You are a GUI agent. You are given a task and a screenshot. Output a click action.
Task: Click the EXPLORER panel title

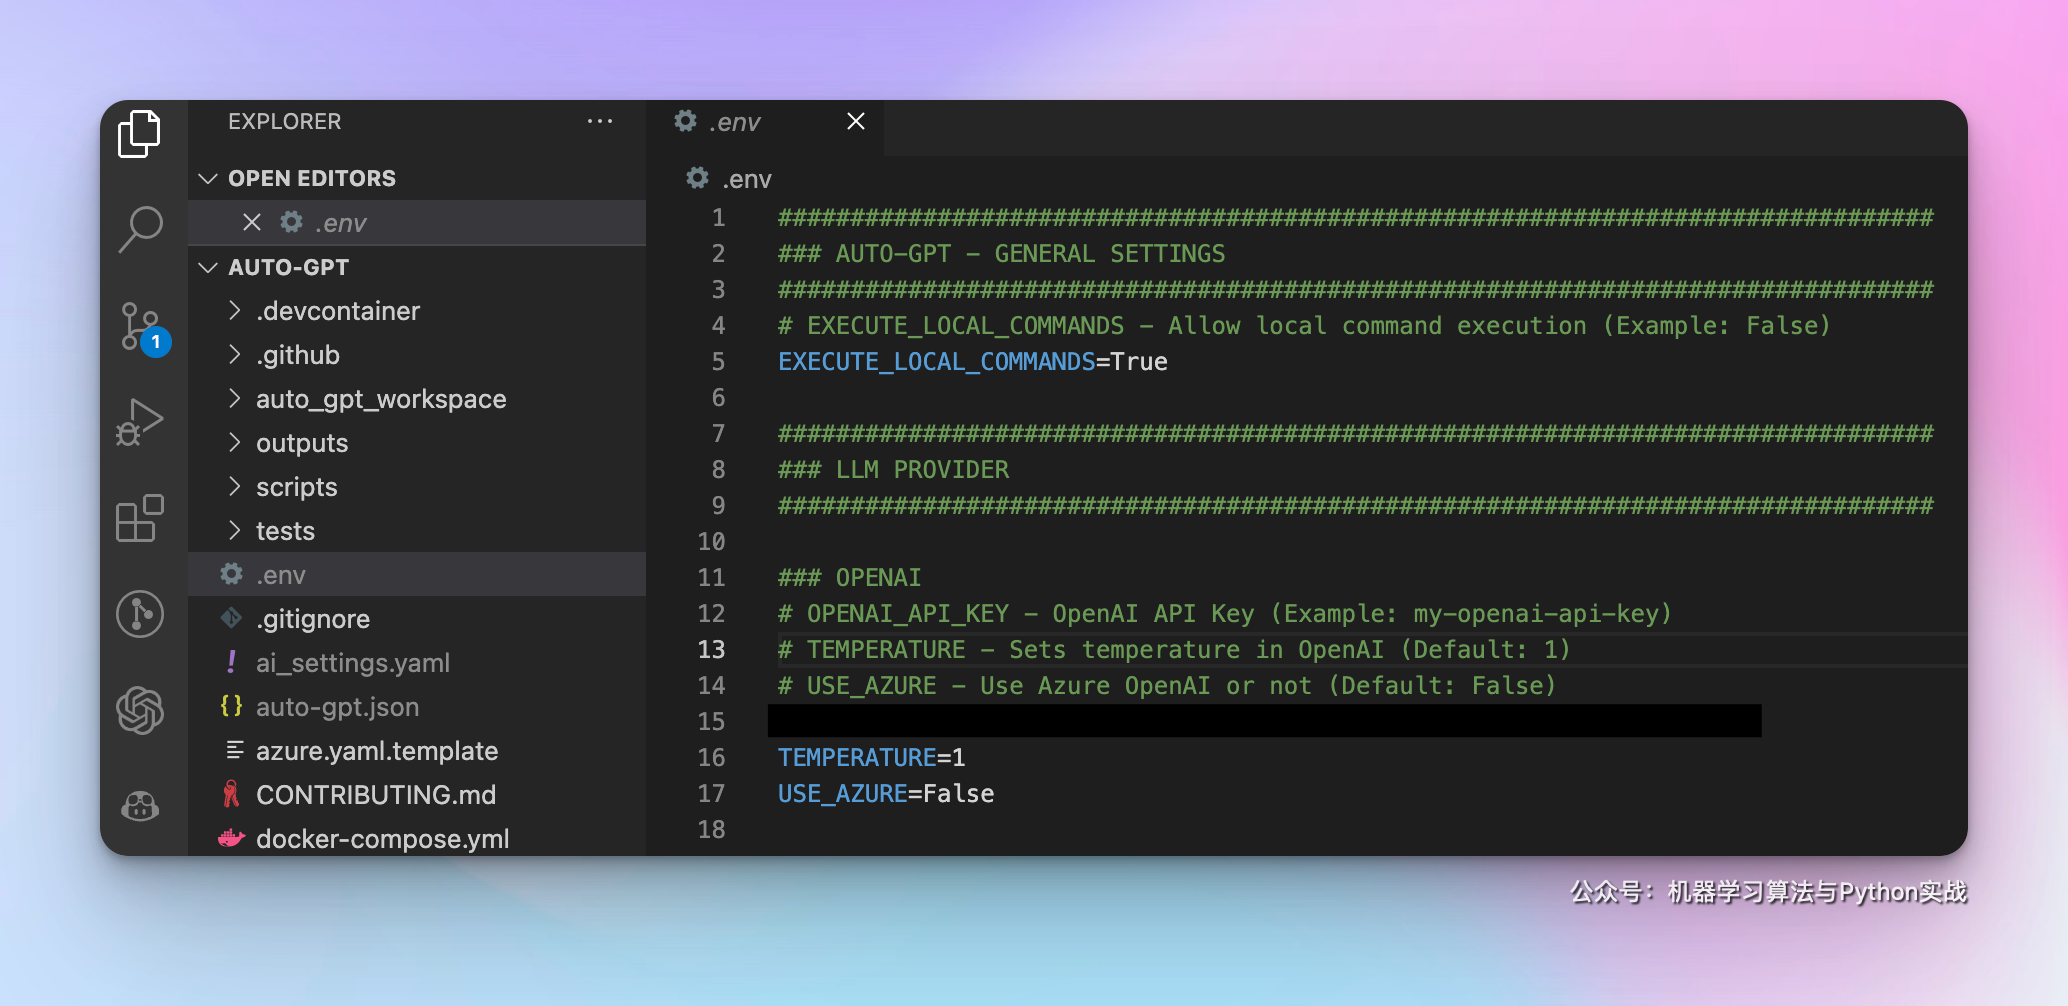[x=285, y=122]
